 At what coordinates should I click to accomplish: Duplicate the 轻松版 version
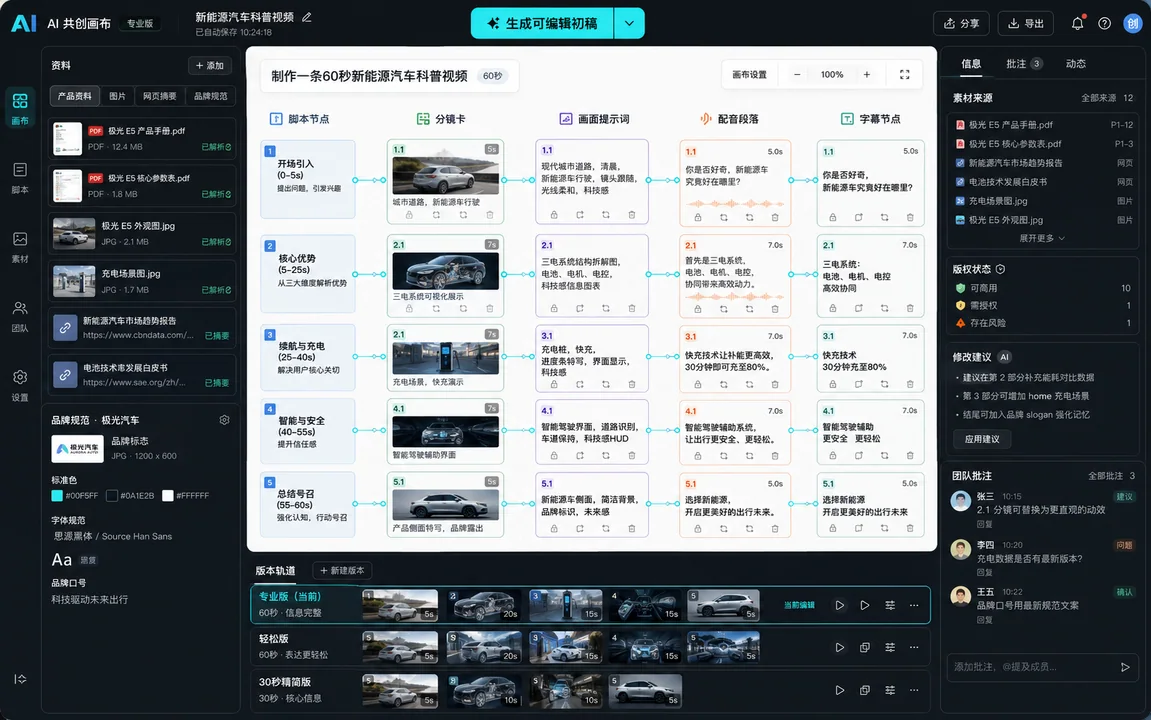click(865, 647)
